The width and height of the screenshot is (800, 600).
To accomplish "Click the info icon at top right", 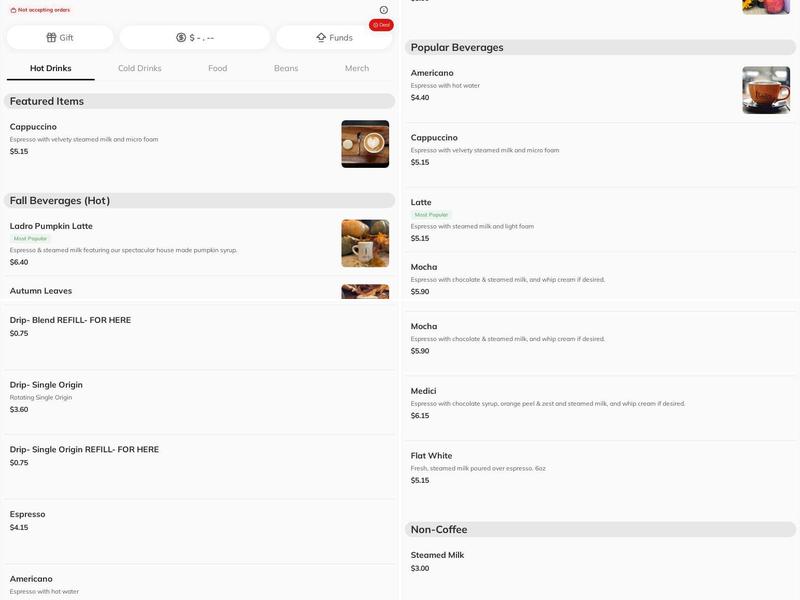I will coord(383,10).
